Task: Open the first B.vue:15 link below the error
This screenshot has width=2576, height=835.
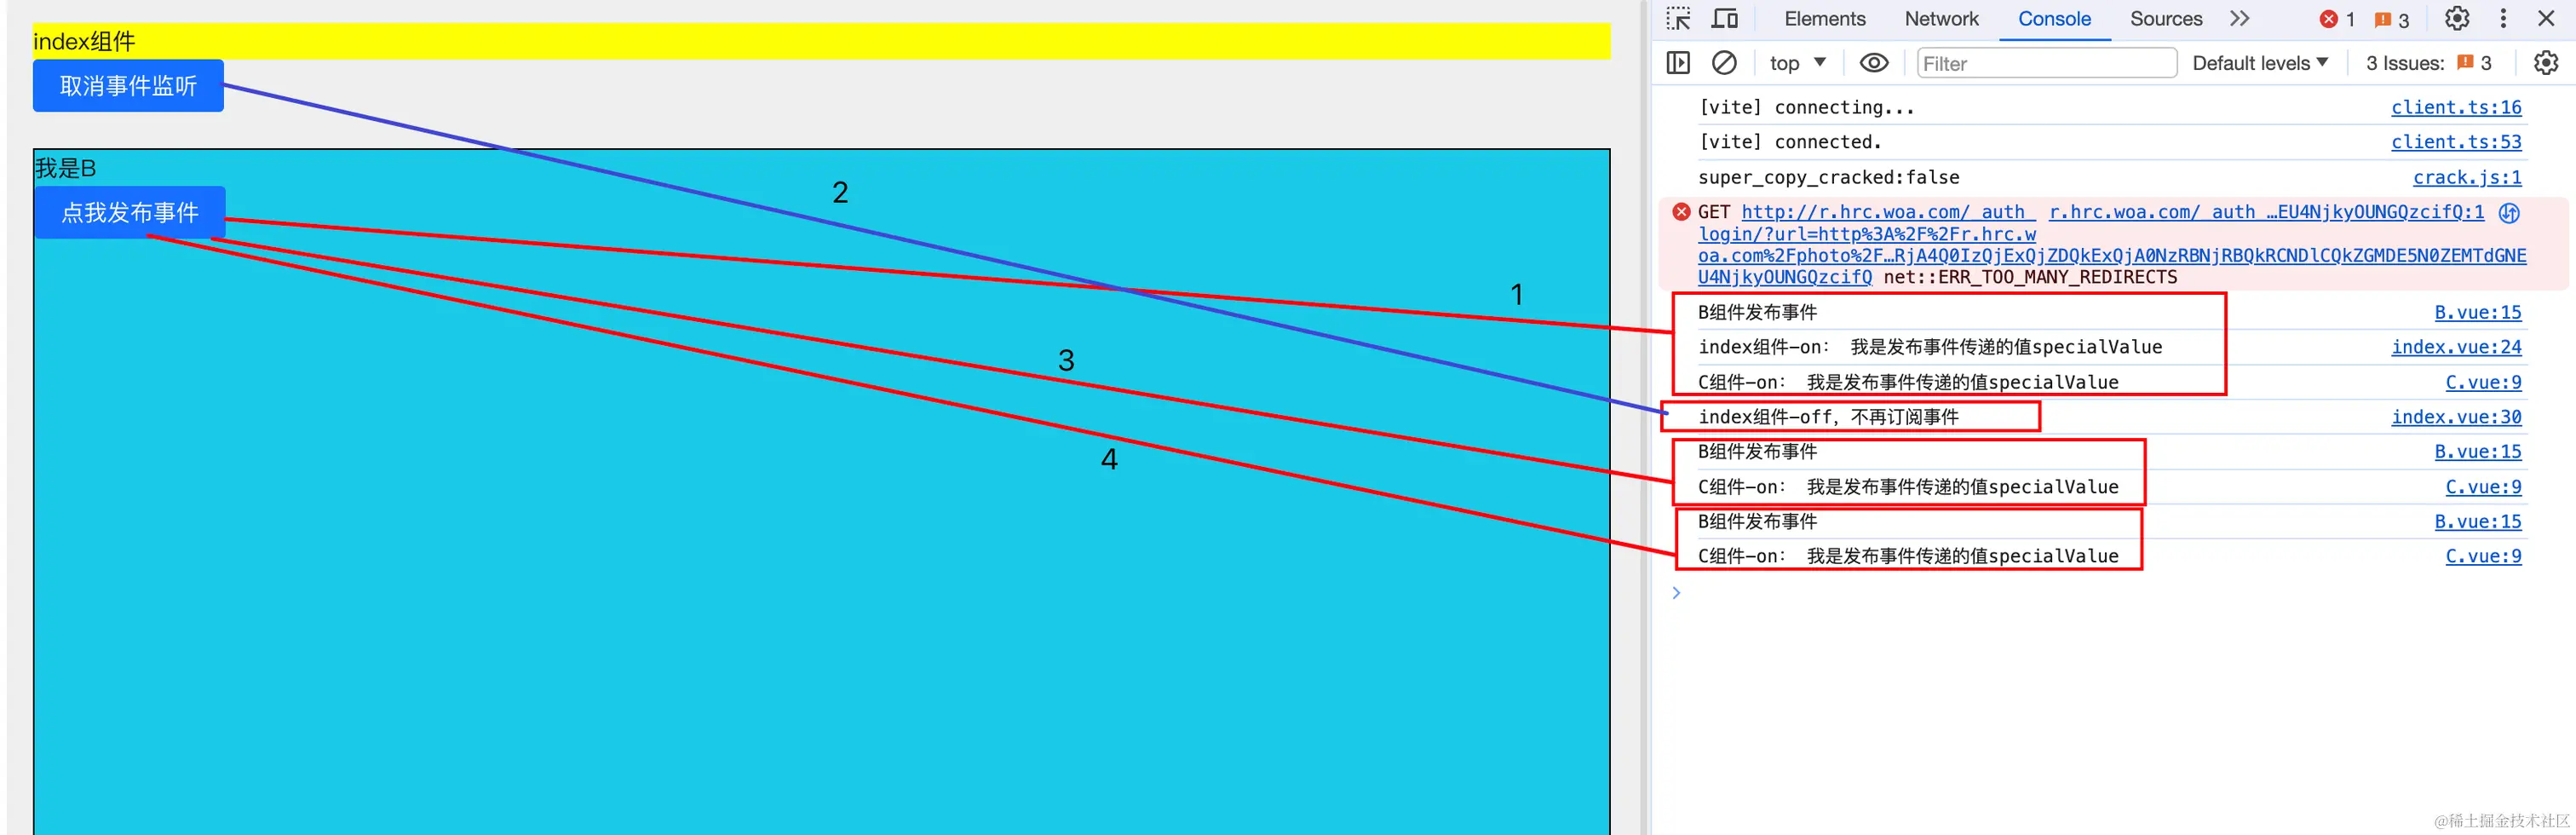Action: [x=2478, y=312]
